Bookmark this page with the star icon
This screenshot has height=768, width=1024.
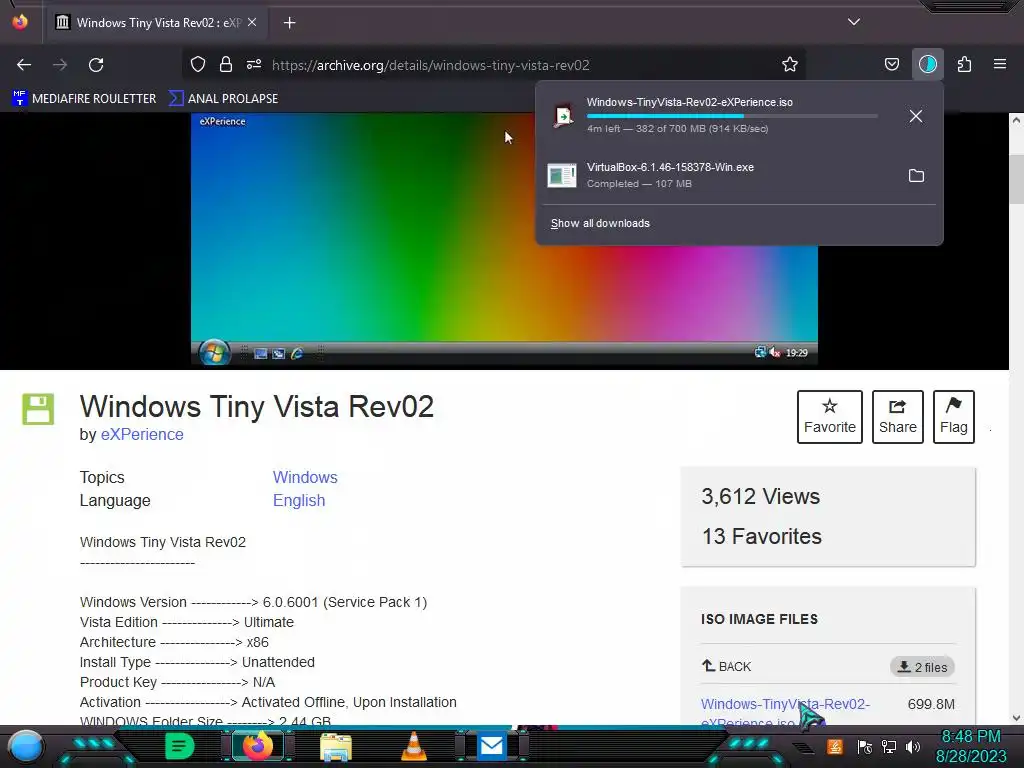pyautogui.click(x=790, y=64)
